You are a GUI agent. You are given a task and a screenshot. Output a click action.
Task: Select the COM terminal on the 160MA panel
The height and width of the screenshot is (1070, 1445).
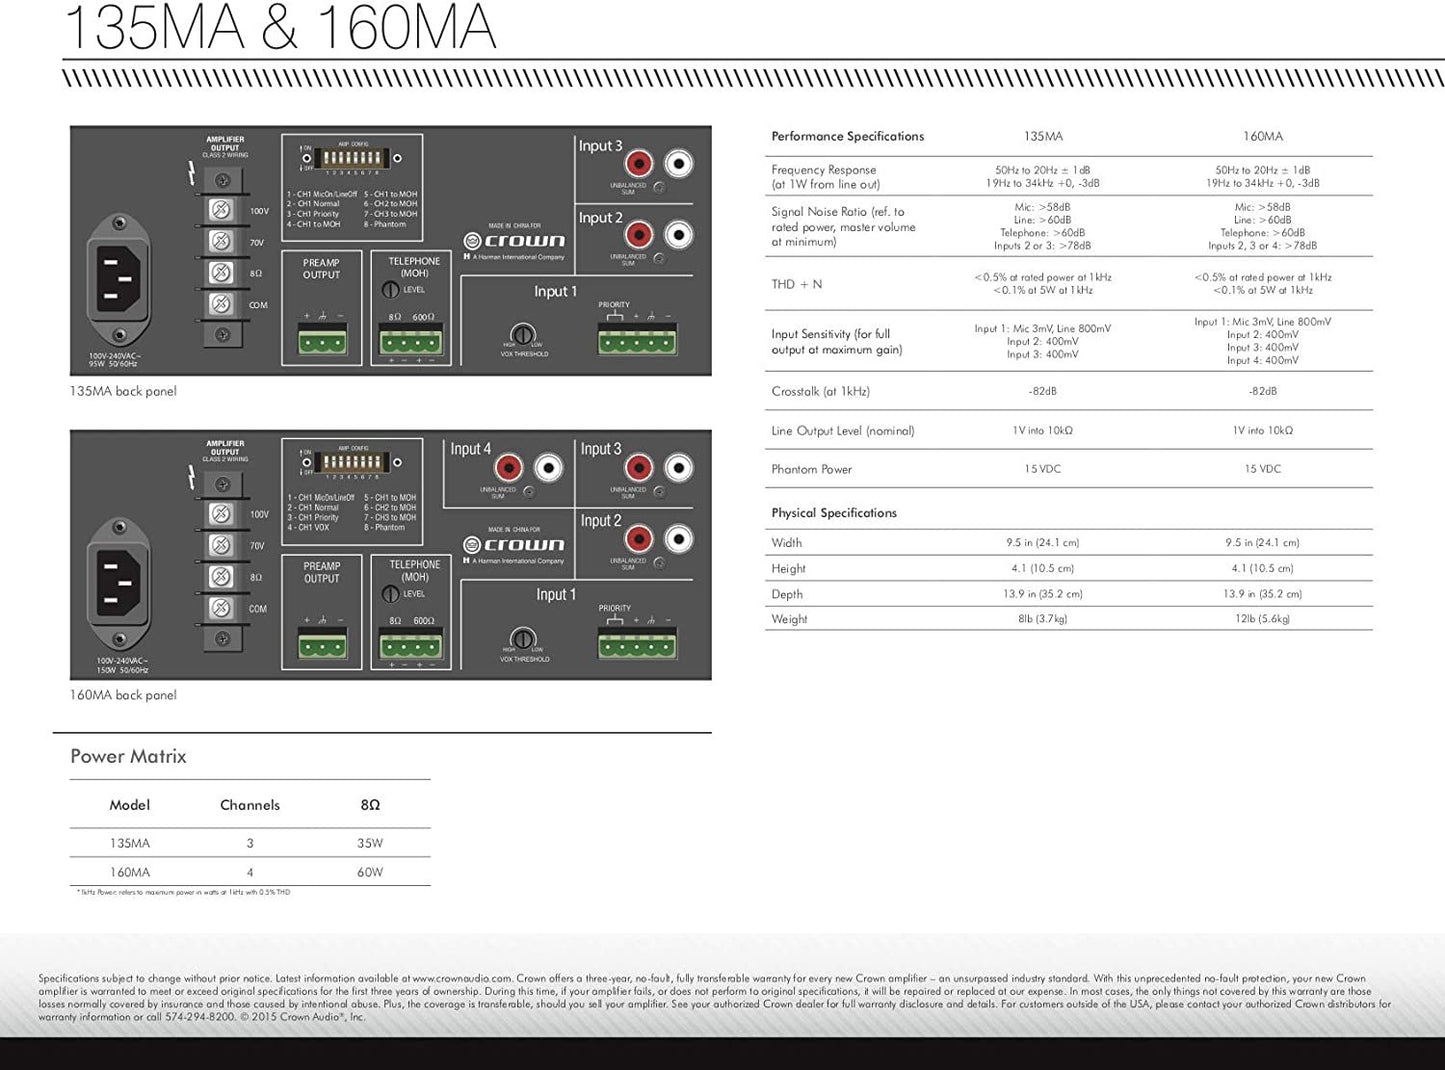click(x=220, y=607)
